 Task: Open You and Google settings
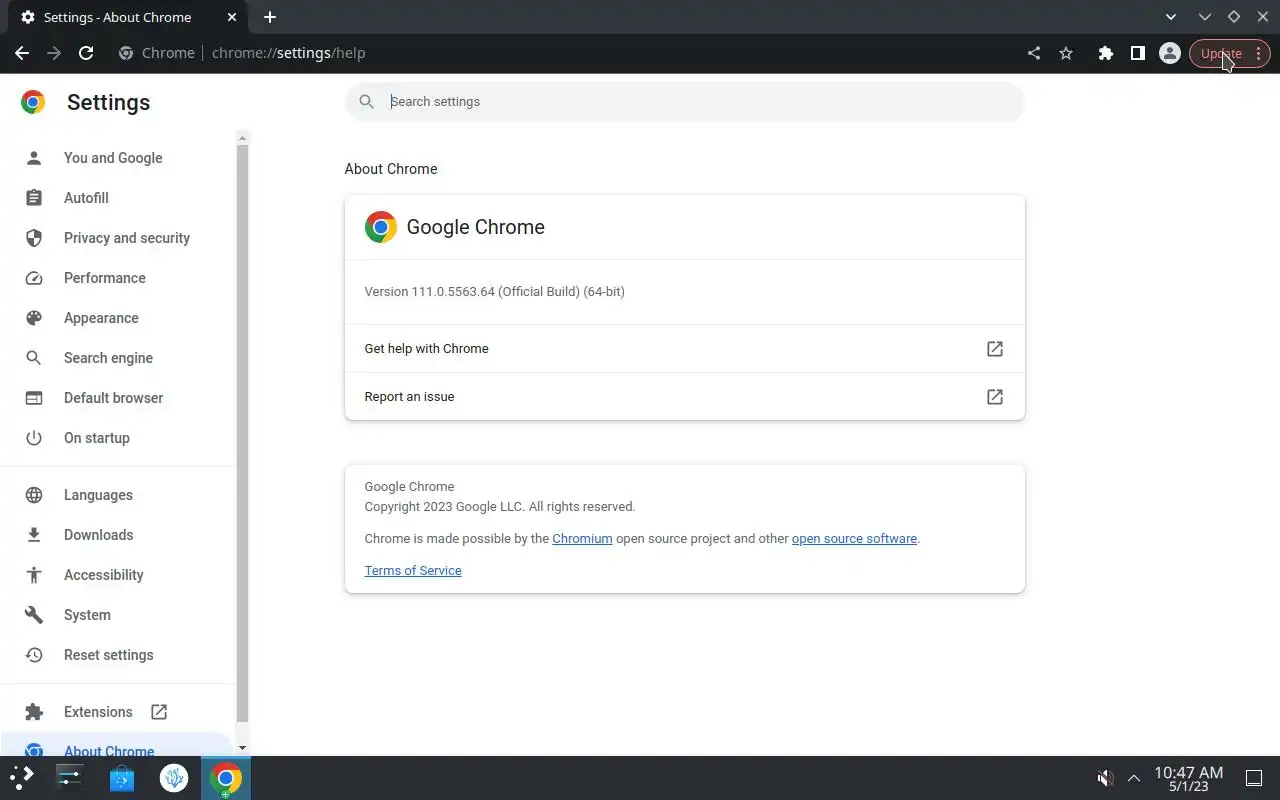coord(113,158)
